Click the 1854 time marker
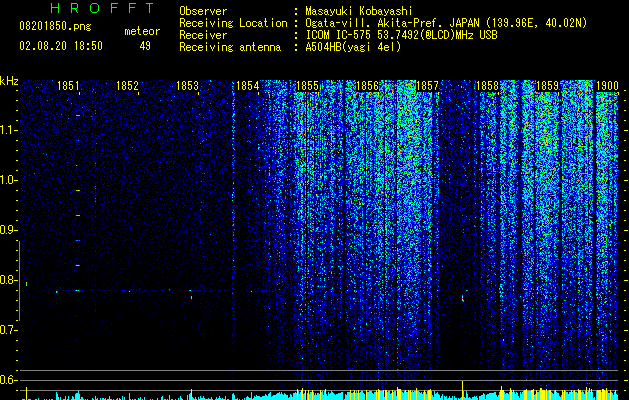 248,86
